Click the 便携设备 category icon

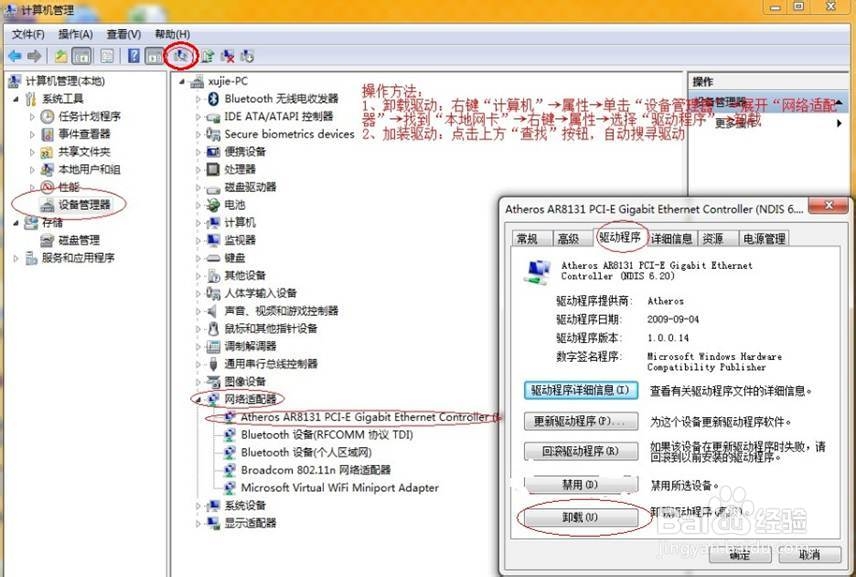pyautogui.click(x=213, y=152)
